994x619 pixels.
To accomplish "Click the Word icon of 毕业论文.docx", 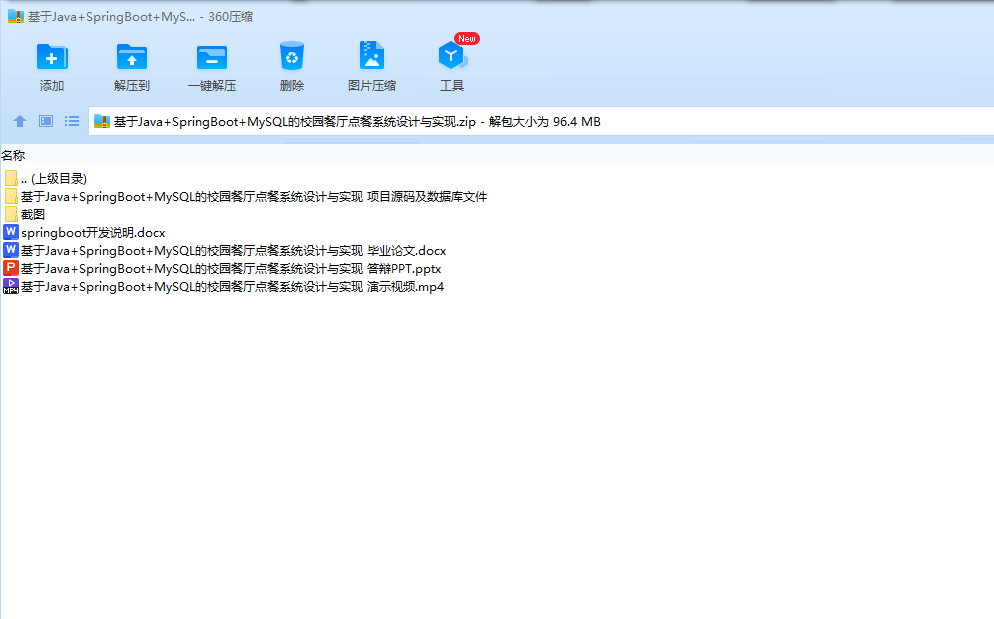I will pyautogui.click(x=11, y=250).
